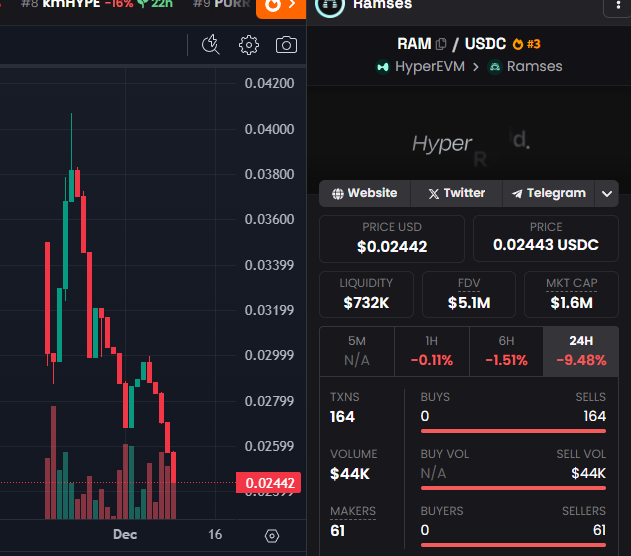Click the kmHYPE trending ticker item
Viewport: 631px width, 556px height.
[97, 4]
